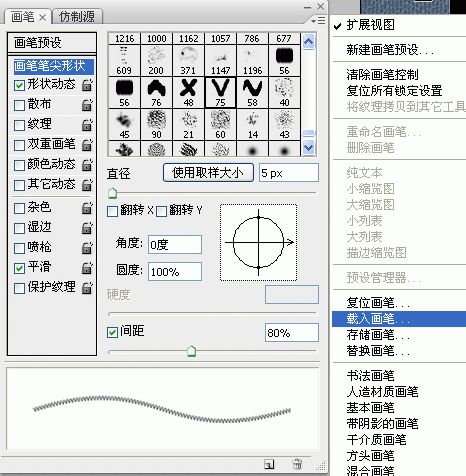
Task: Uncheck the 平滑 checkbox
Action: pyautogui.click(x=19, y=268)
